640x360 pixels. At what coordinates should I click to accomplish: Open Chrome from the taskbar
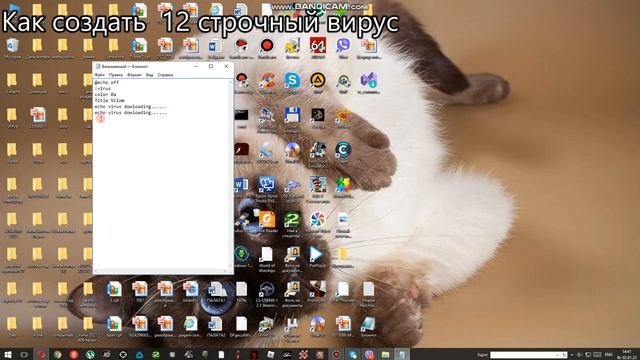[x=58, y=355]
